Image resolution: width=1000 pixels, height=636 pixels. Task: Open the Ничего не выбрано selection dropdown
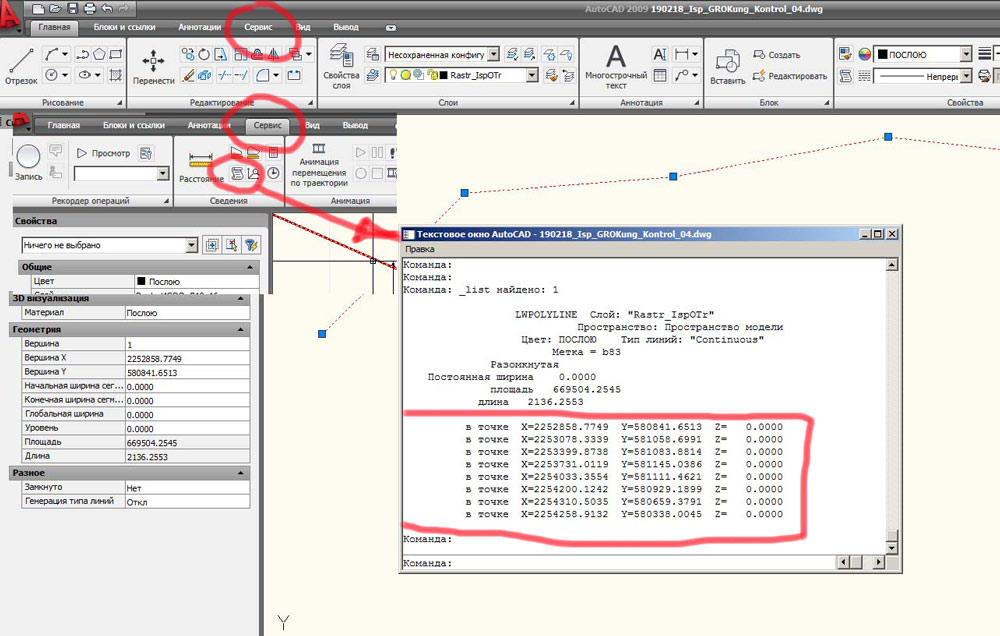(191, 245)
